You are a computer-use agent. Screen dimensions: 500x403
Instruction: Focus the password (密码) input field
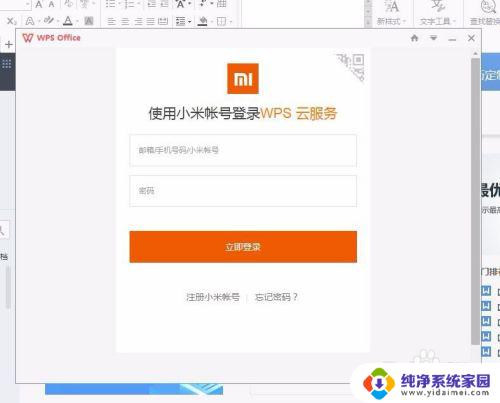pyautogui.click(x=243, y=191)
